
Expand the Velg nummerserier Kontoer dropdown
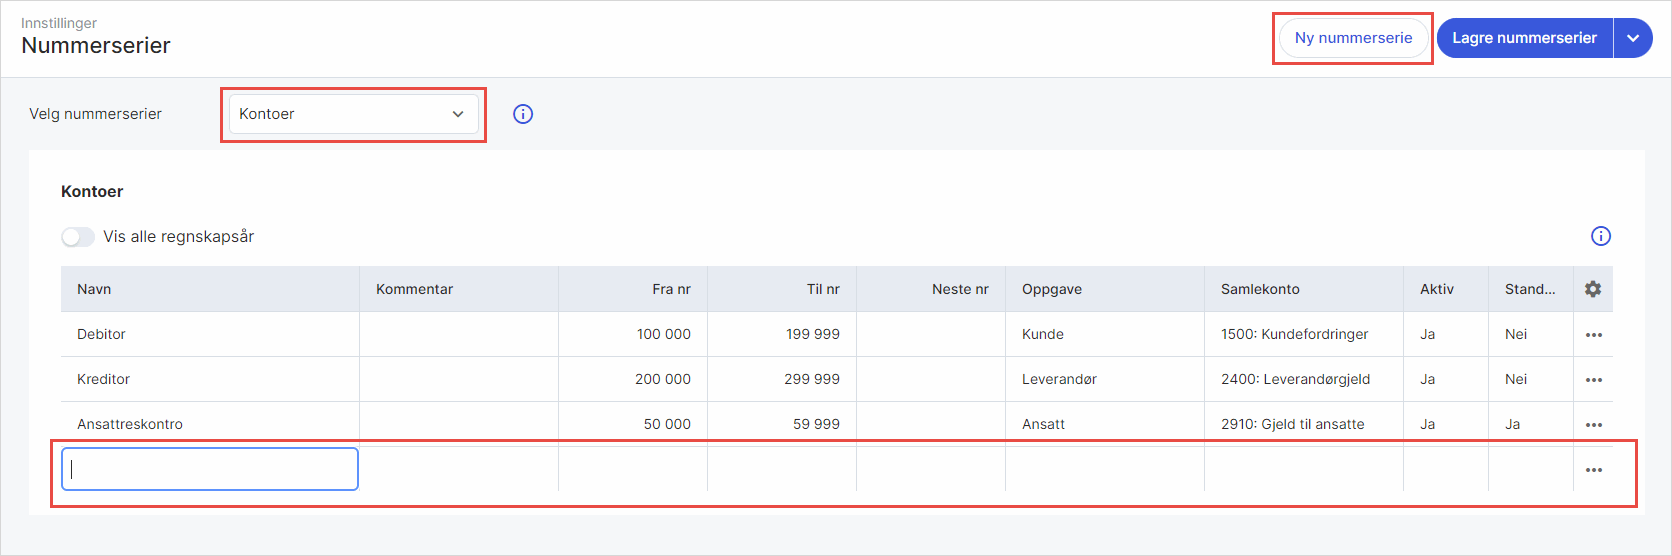[353, 114]
